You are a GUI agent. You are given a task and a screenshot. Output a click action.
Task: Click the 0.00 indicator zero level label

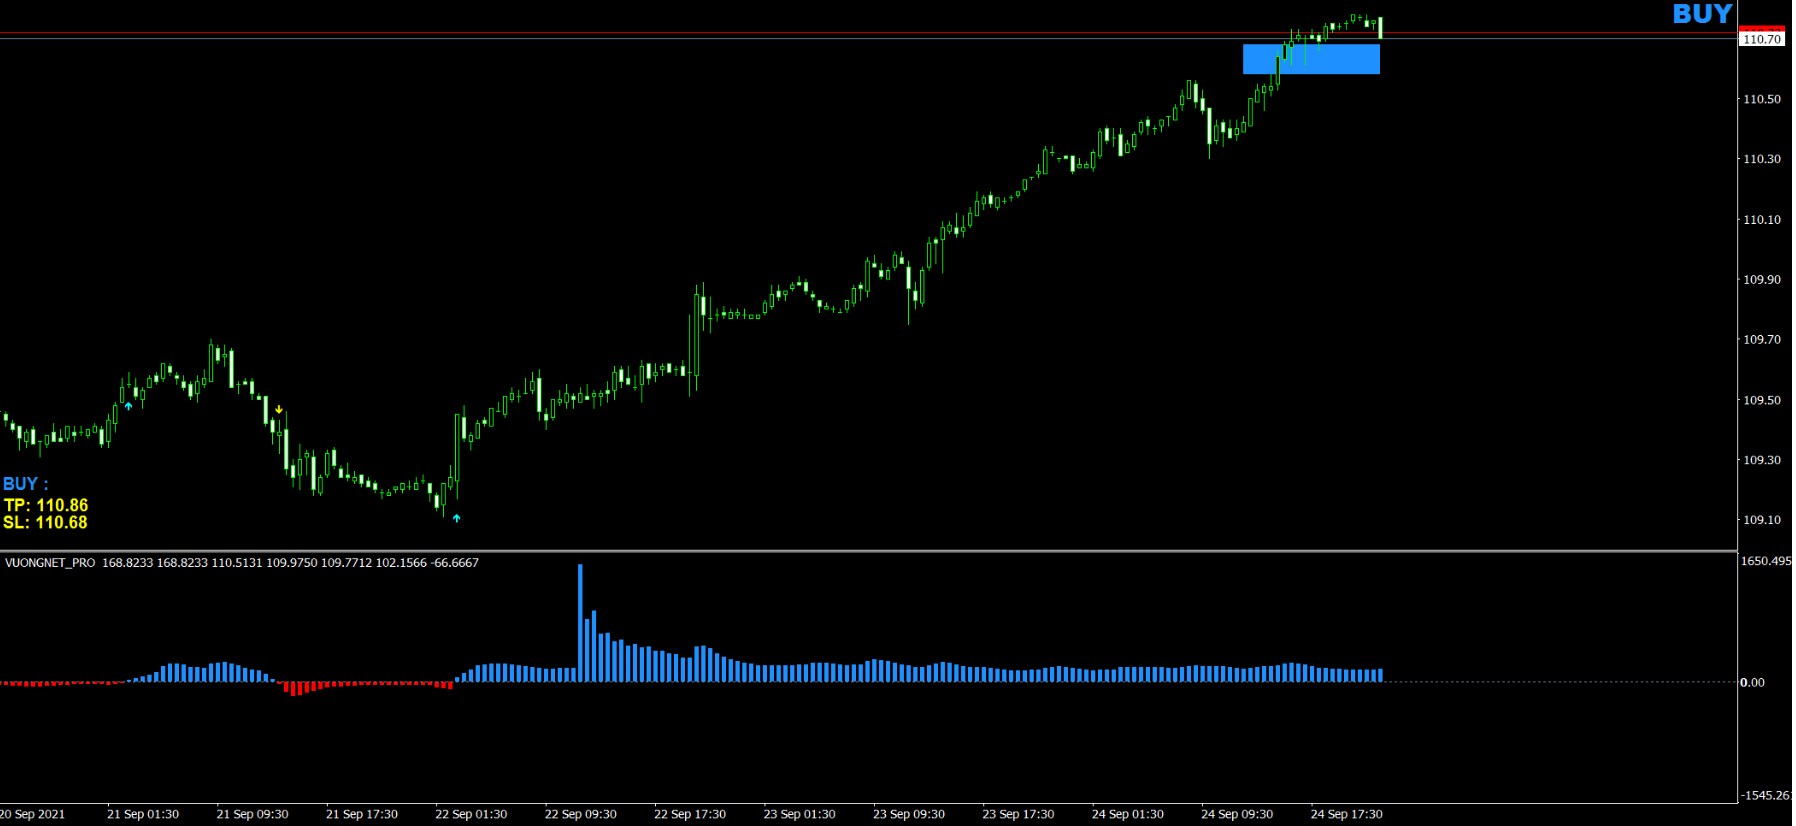tap(1752, 682)
